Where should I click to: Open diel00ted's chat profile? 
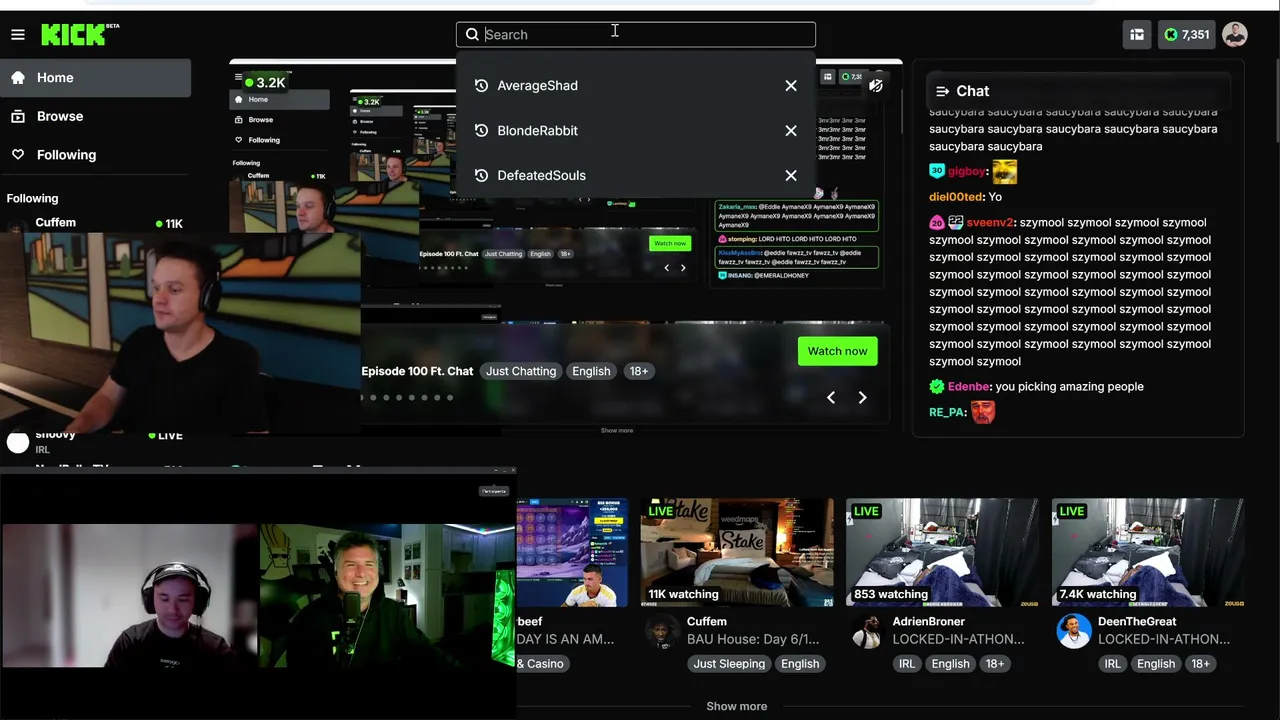tap(956, 197)
